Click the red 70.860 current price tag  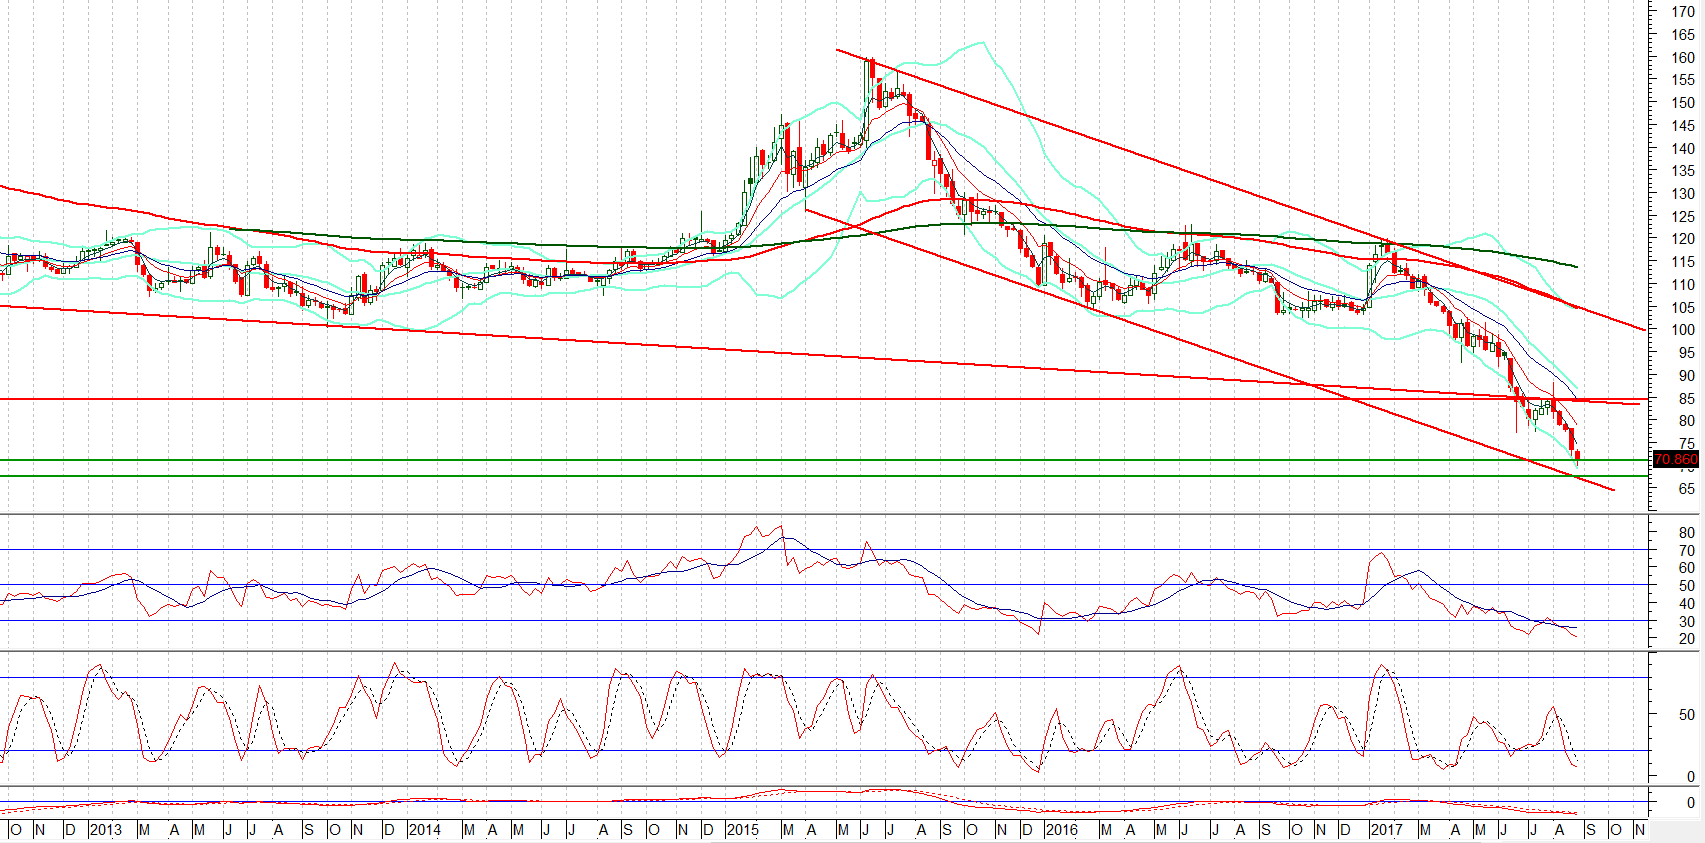pyautogui.click(x=1675, y=460)
